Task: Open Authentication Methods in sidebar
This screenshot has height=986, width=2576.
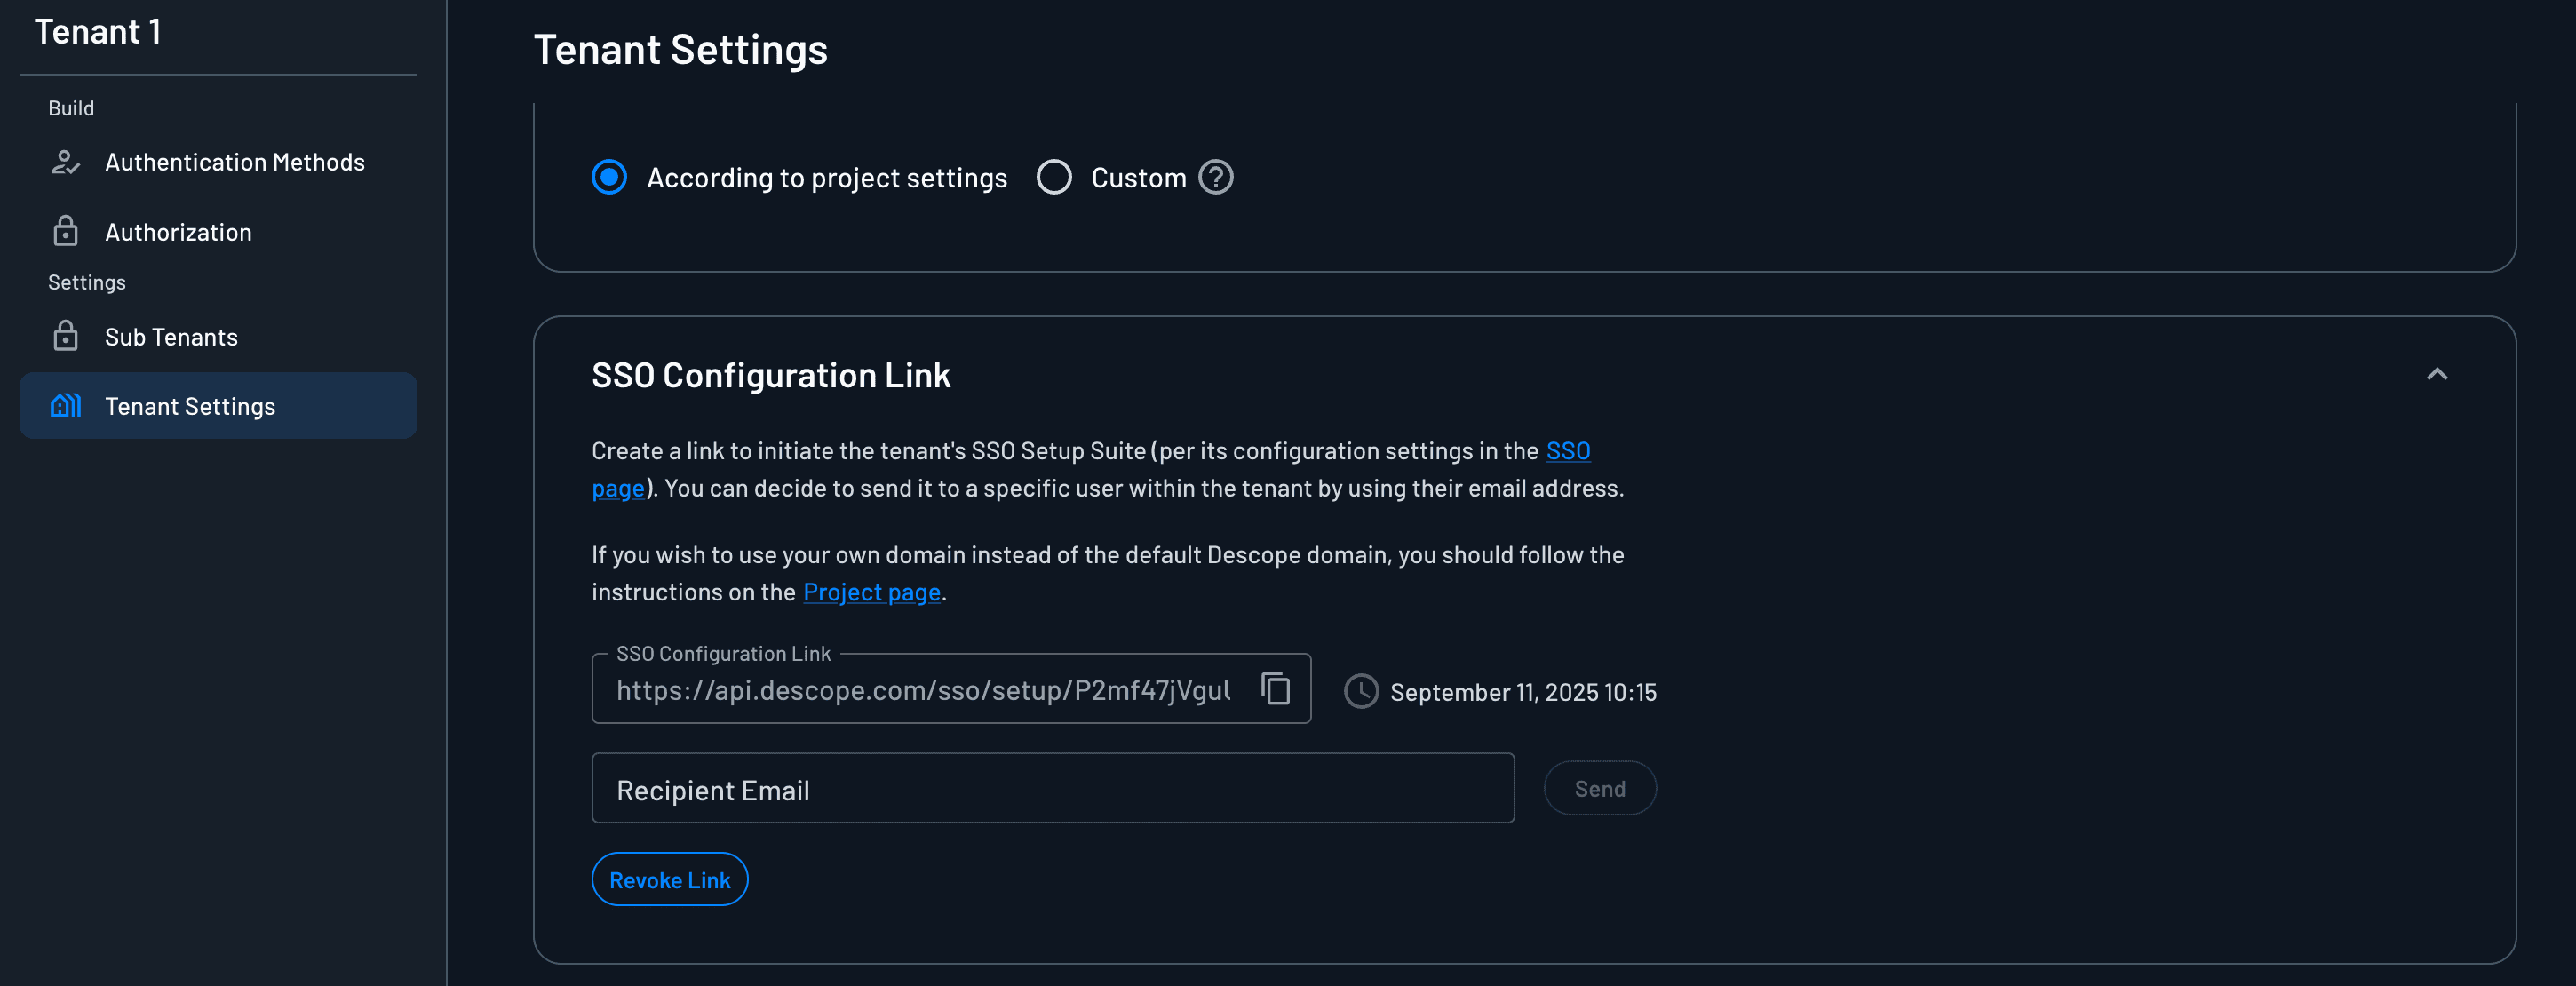Action: [x=234, y=162]
